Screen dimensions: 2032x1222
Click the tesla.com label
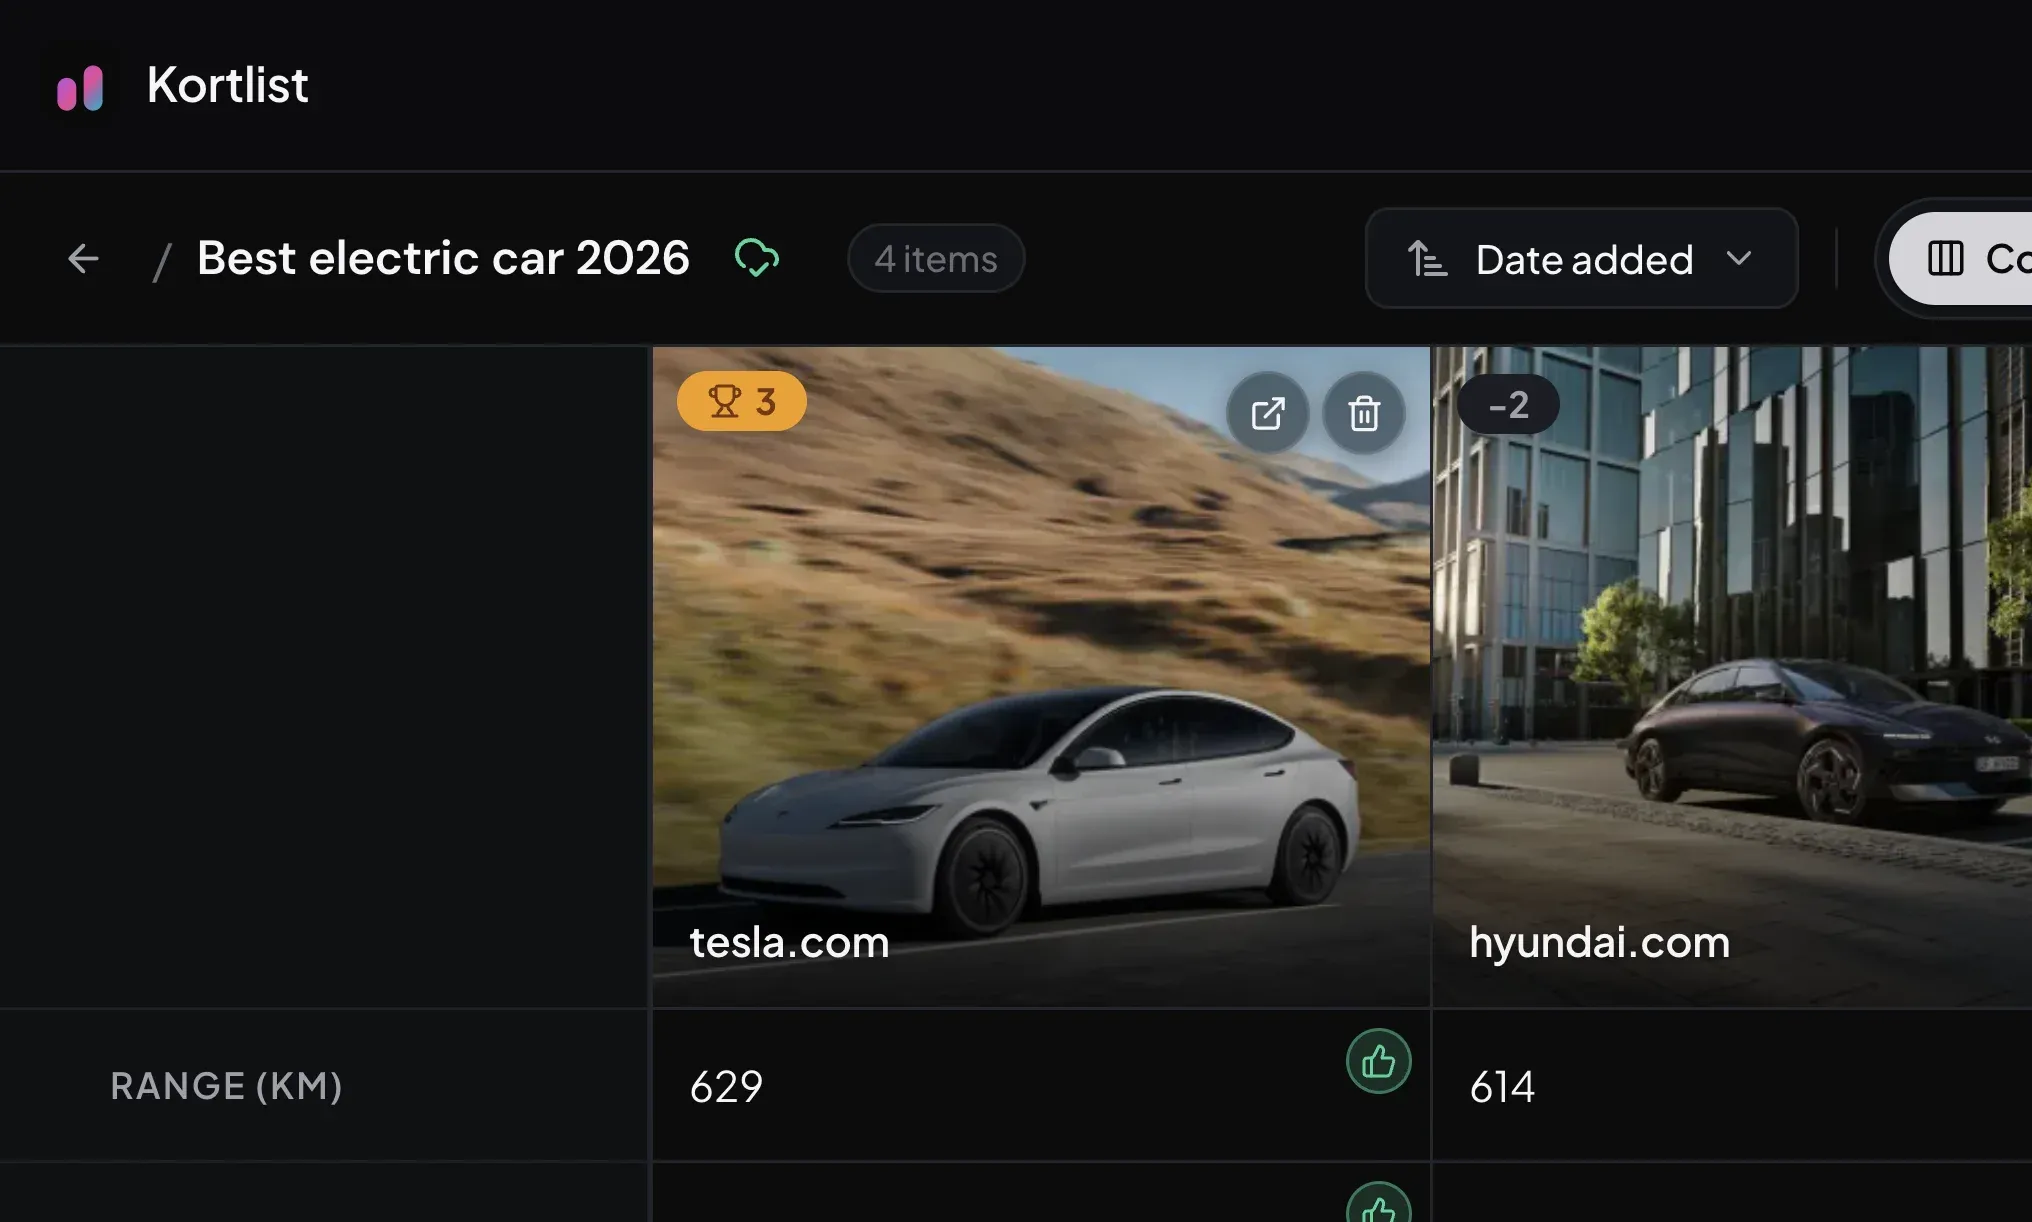click(x=789, y=942)
